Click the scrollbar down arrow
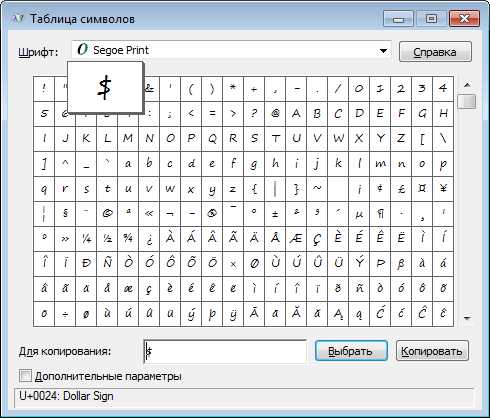The width and height of the screenshot is (490, 418). click(x=467, y=318)
